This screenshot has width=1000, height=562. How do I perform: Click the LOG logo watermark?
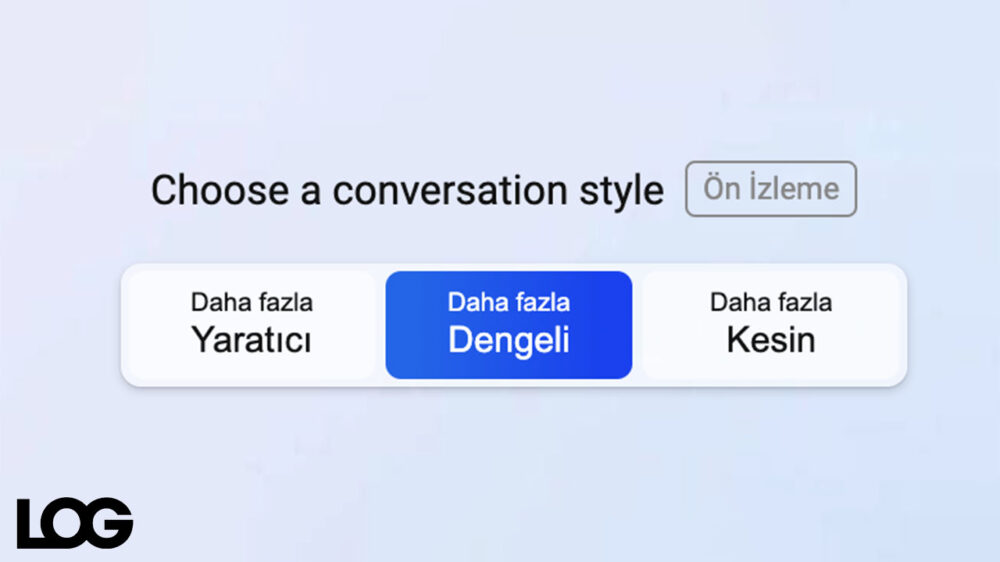point(75,522)
